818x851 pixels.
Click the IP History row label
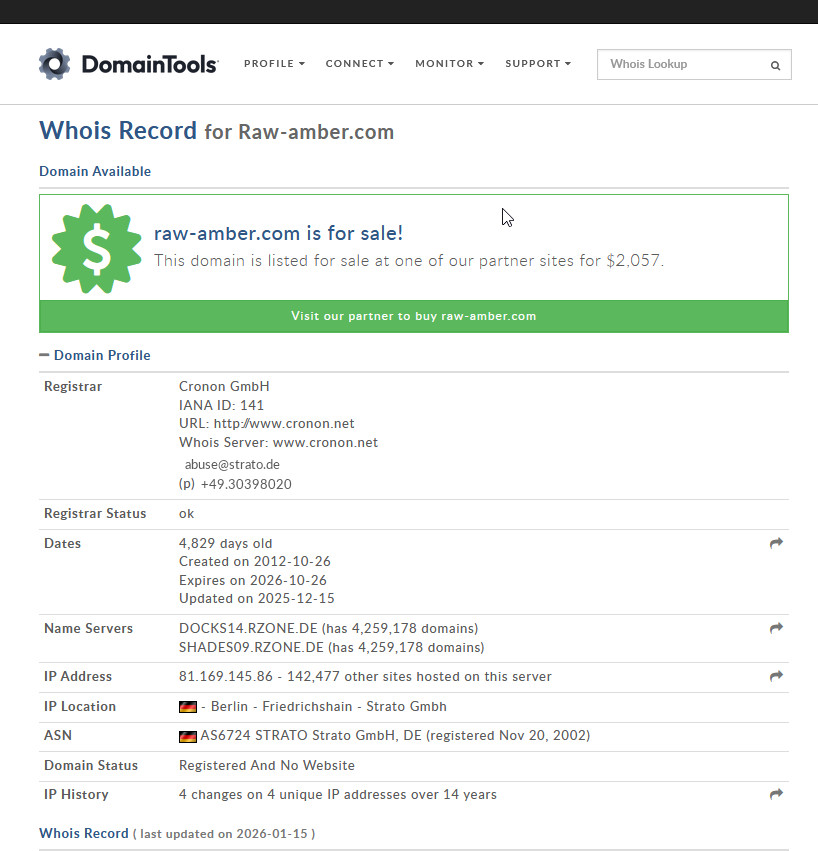click(76, 795)
